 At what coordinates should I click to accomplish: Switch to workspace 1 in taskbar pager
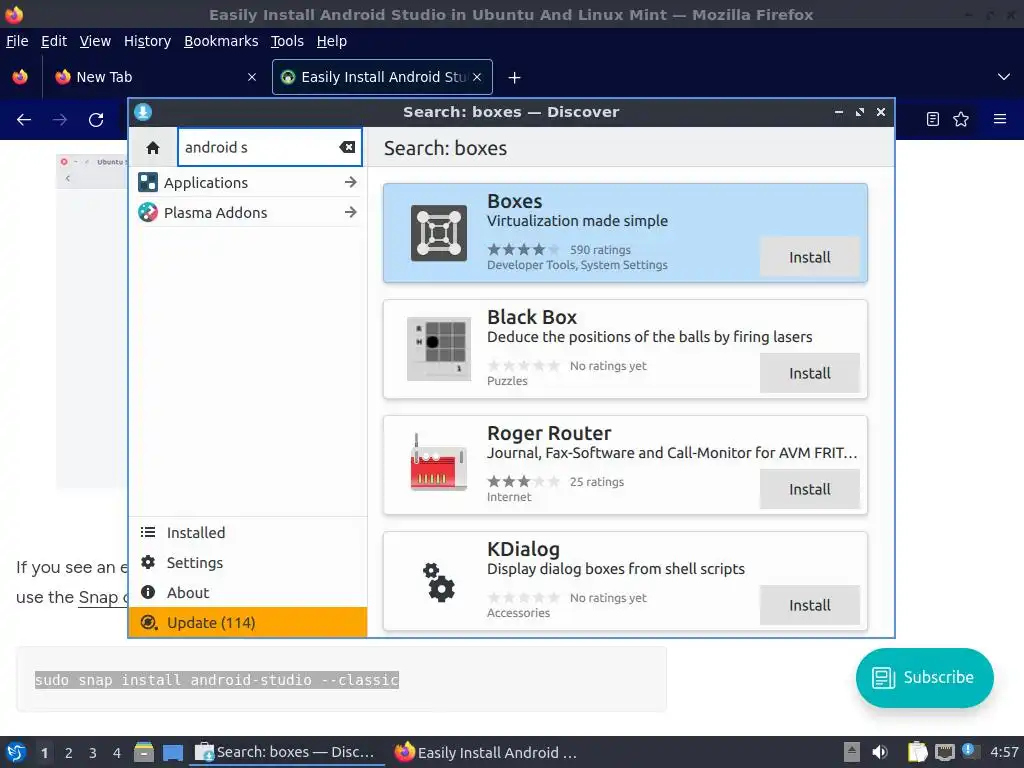point(44,752)
